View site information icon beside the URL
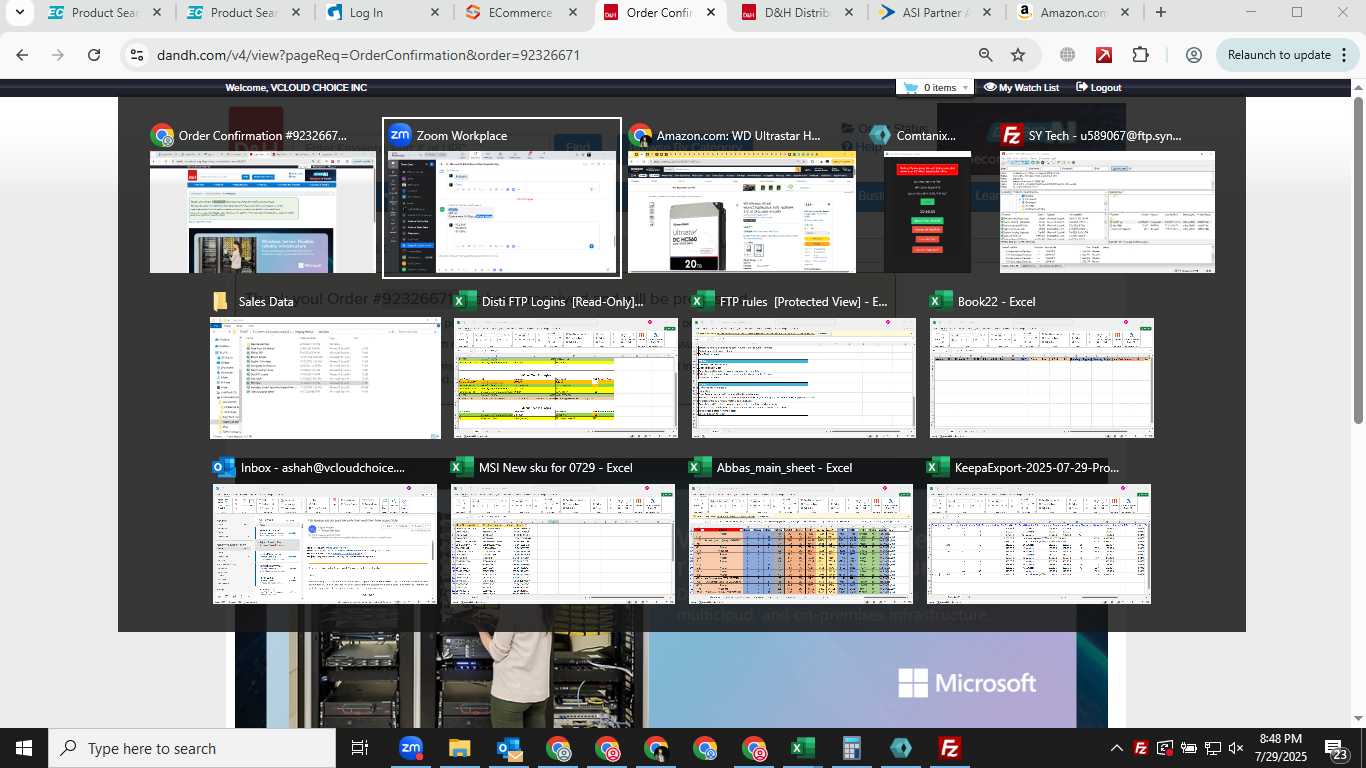 [x=137, y=55]
